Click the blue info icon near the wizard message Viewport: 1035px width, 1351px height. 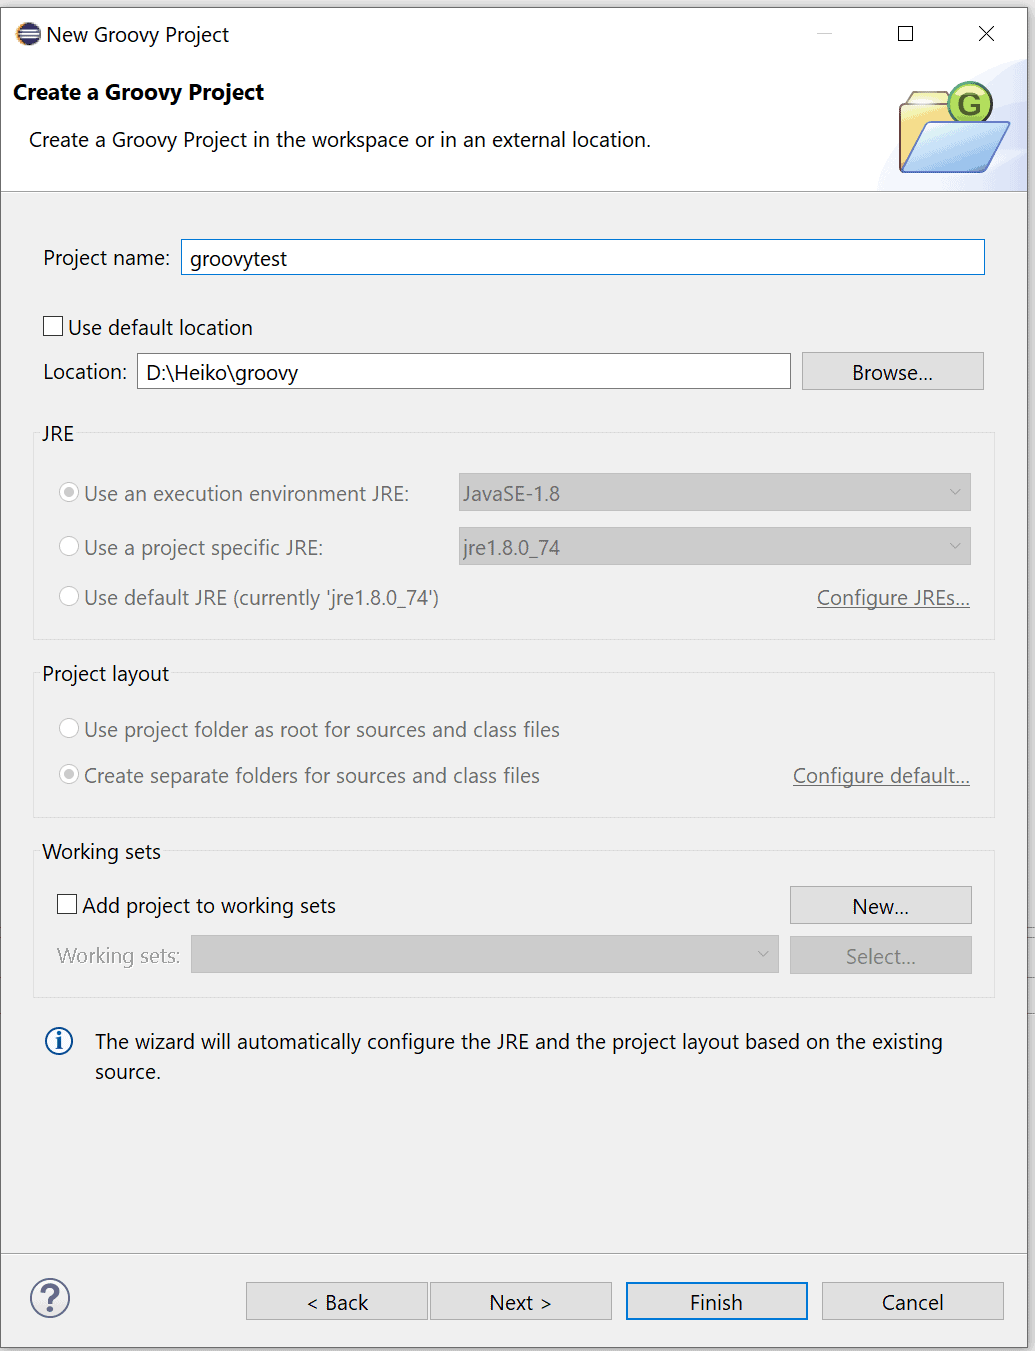click(x=58, y=1041)
